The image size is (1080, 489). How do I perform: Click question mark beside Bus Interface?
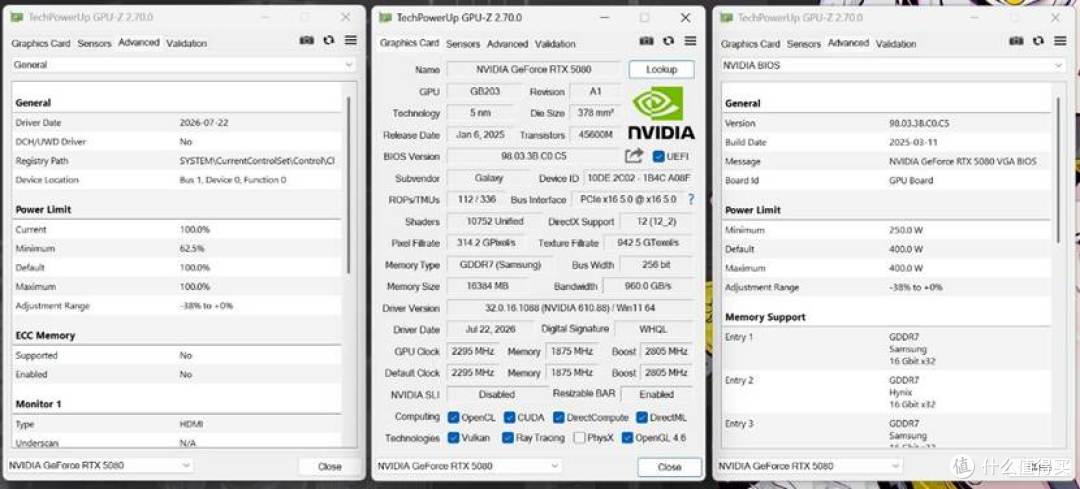[690, 199]
